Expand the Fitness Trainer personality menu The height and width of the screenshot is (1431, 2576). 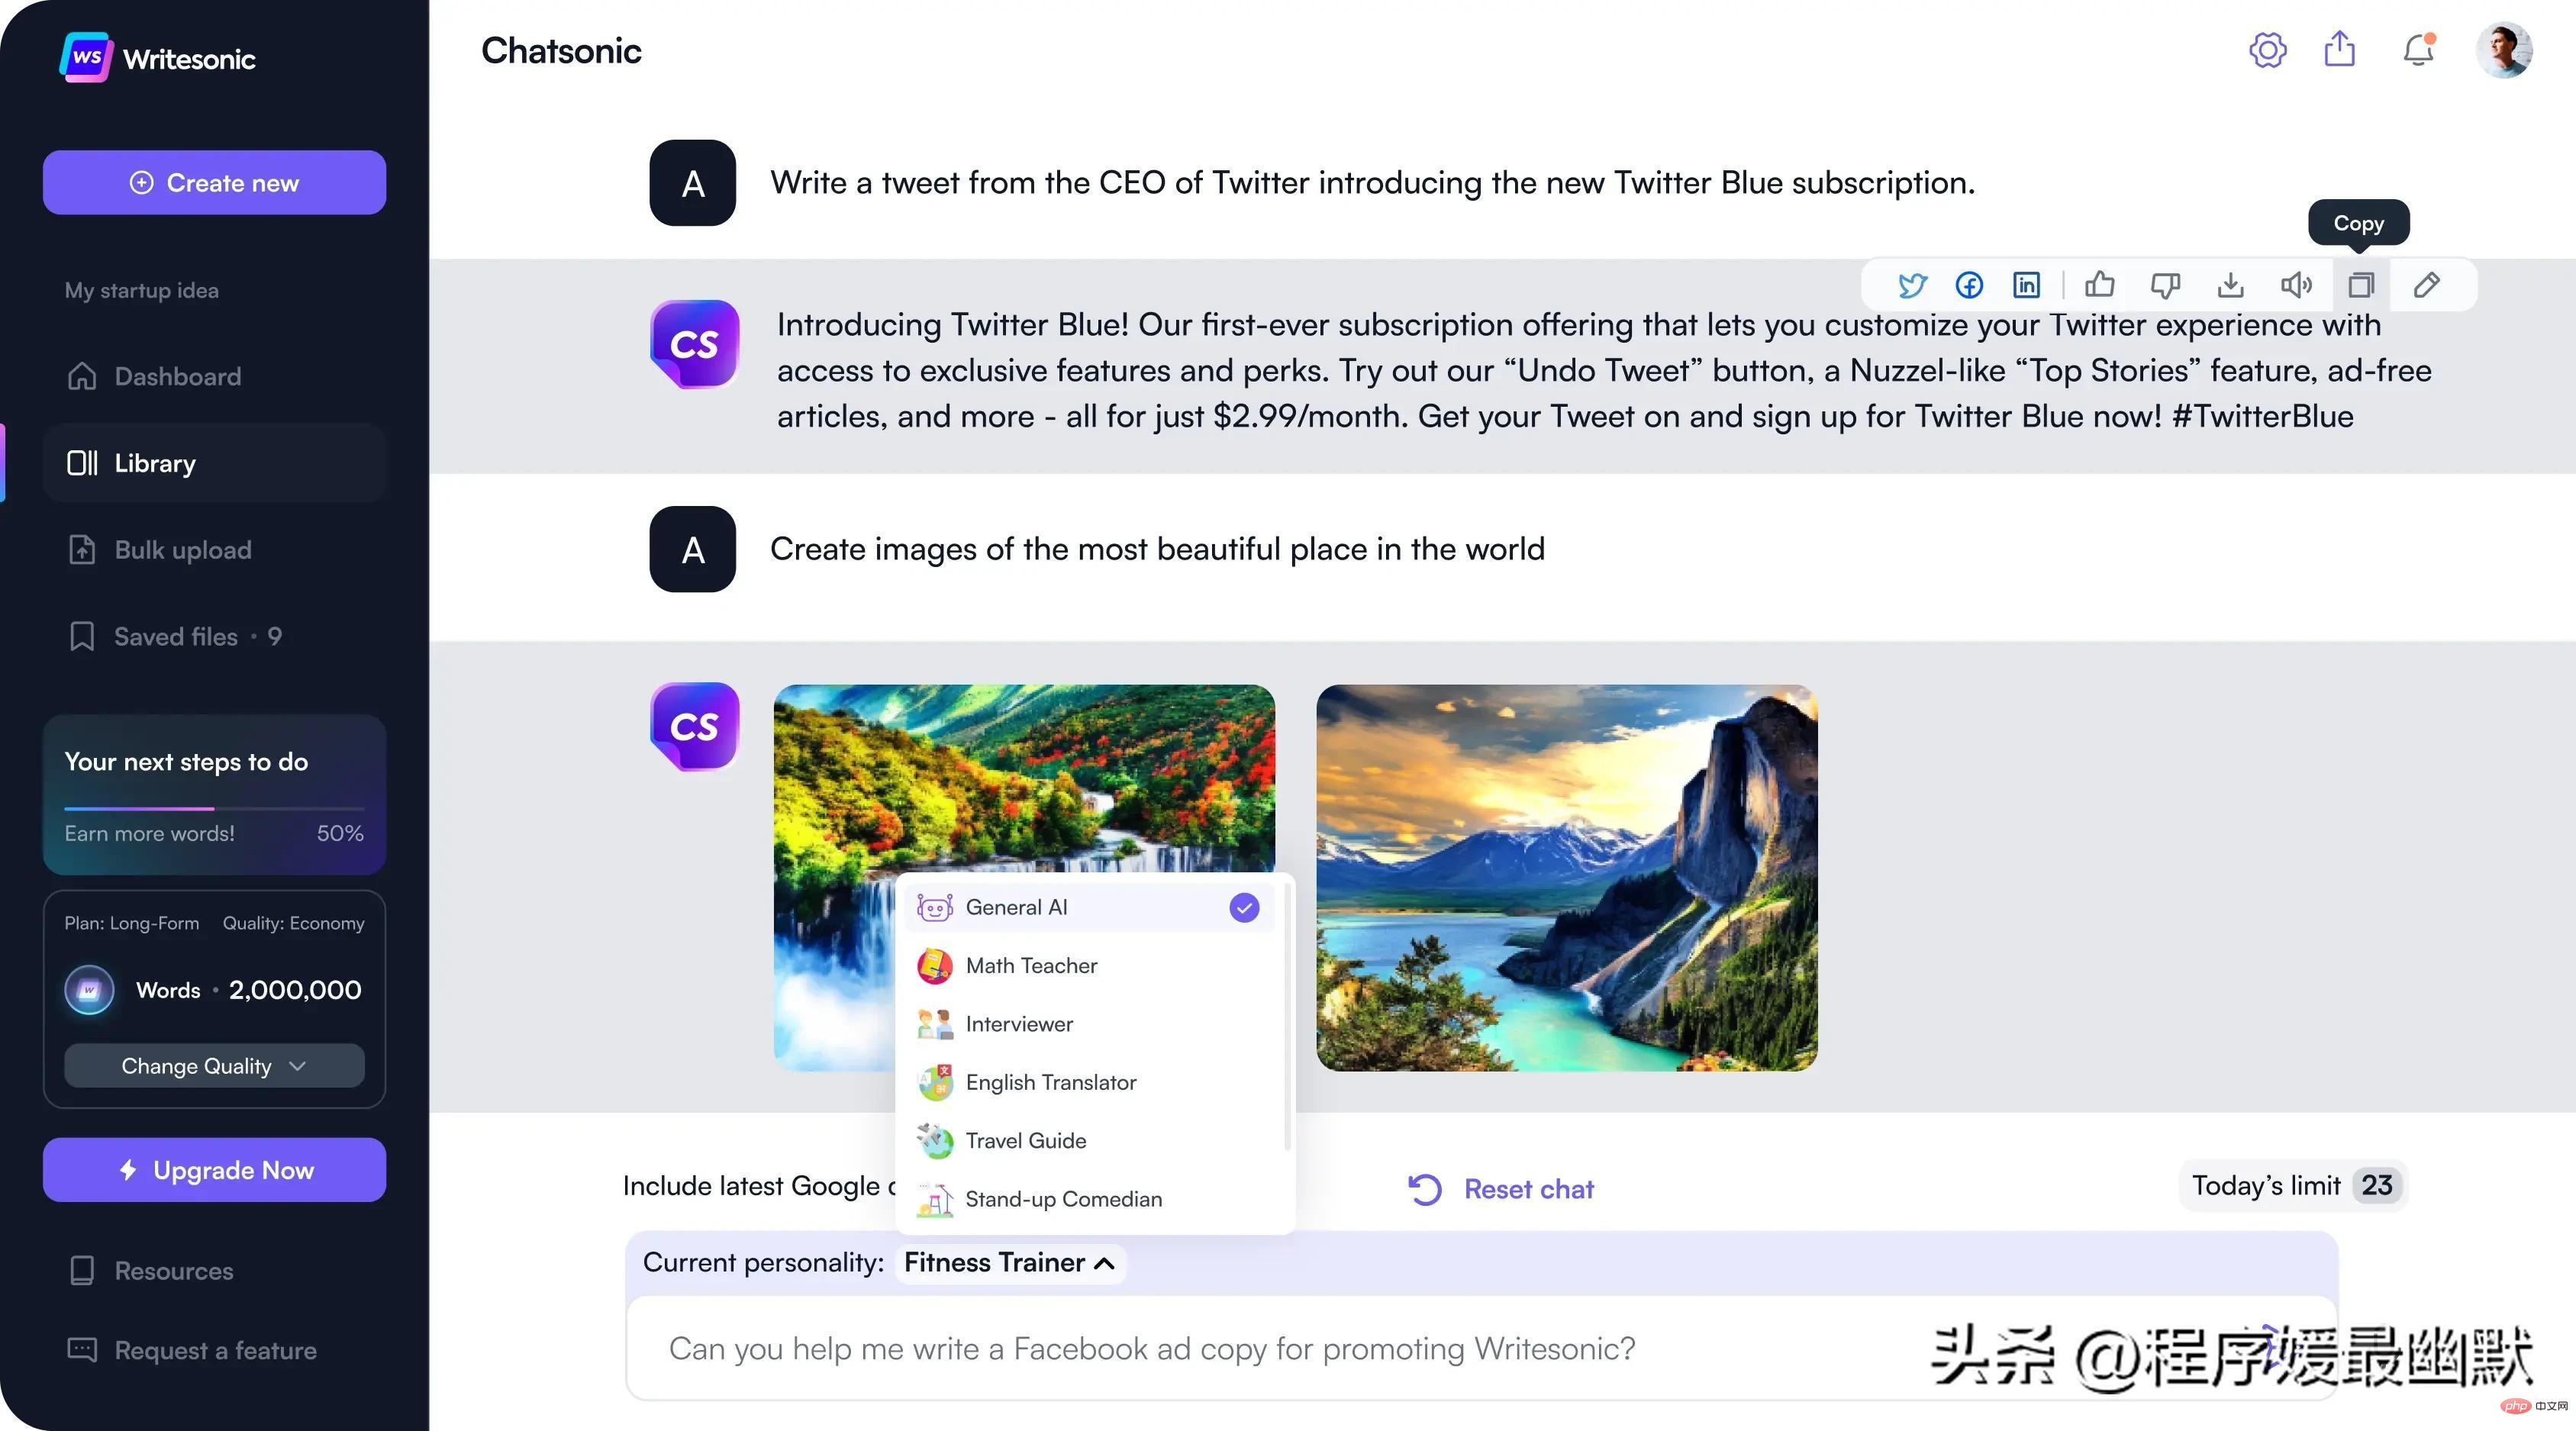pyautogui.click(x=1008, y=1262)
